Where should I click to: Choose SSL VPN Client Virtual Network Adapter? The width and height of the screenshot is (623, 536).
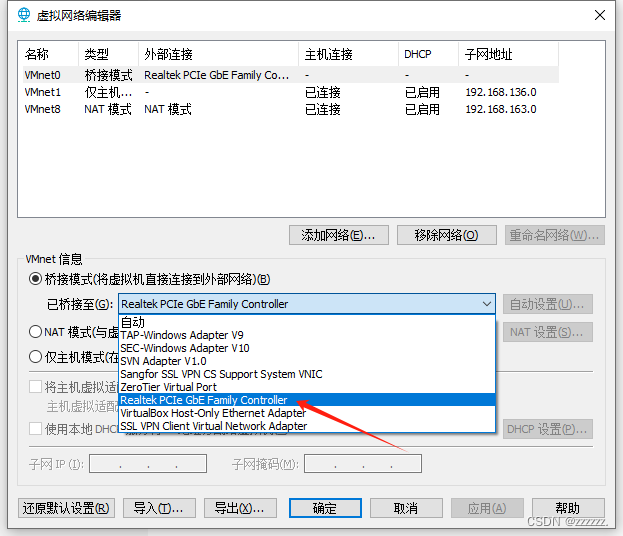tap(307, 426)
